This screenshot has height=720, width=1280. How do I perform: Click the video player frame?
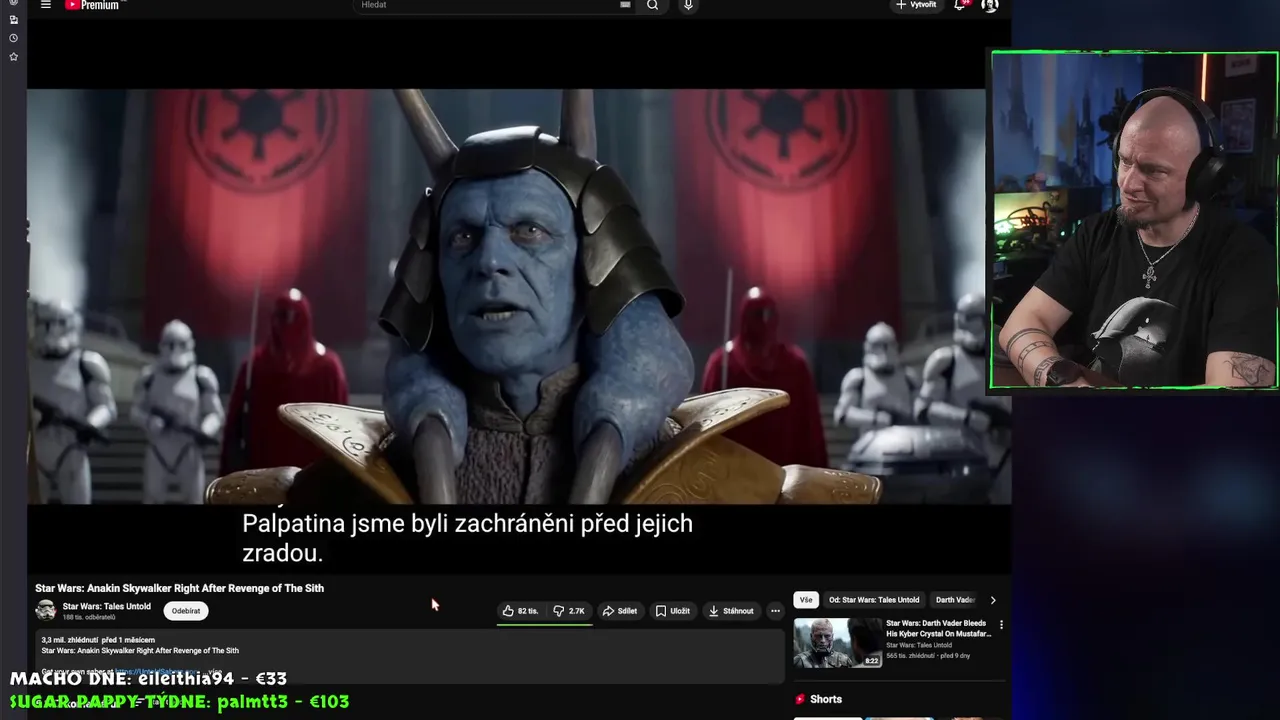pyautogui.click(x=519, y=297)
